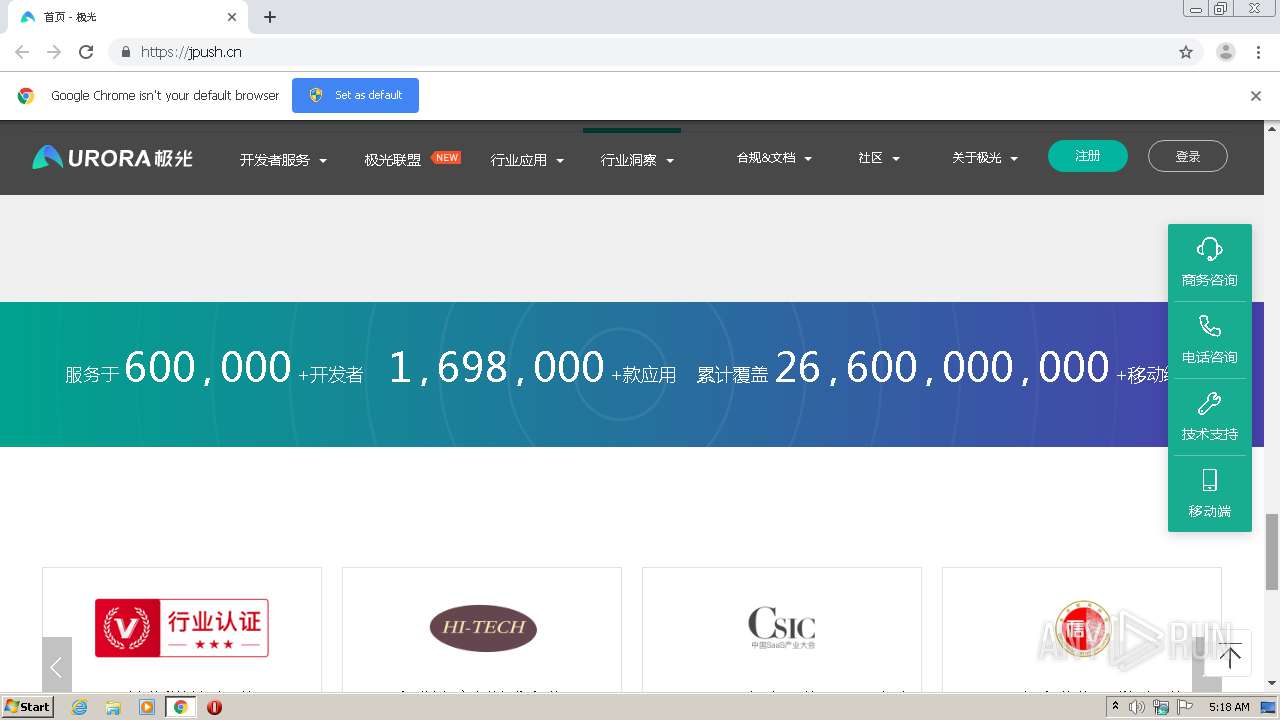1280x720 pixels.
Task: Reload the page
Action: [86, 52]
